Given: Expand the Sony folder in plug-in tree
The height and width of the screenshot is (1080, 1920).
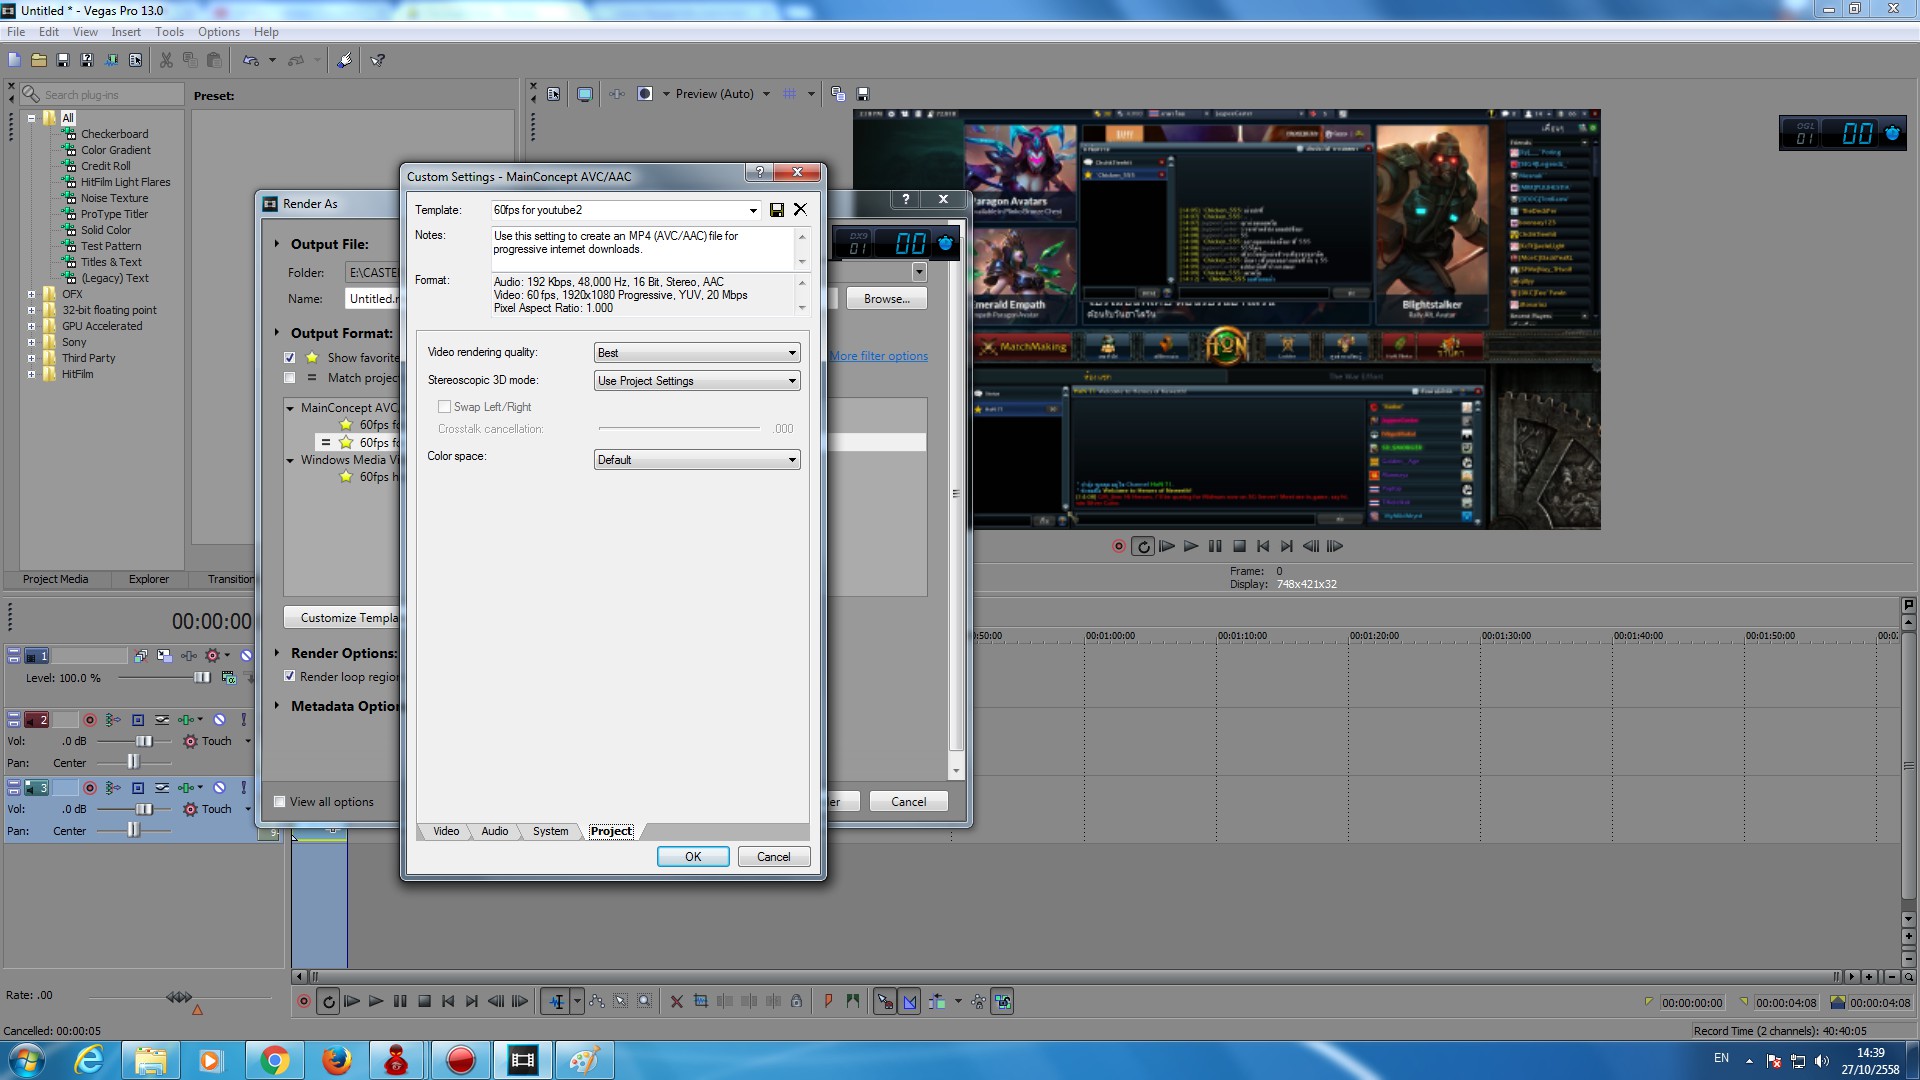Looking at the screenshot, I should pyautogui.click(x=31, y=342).
